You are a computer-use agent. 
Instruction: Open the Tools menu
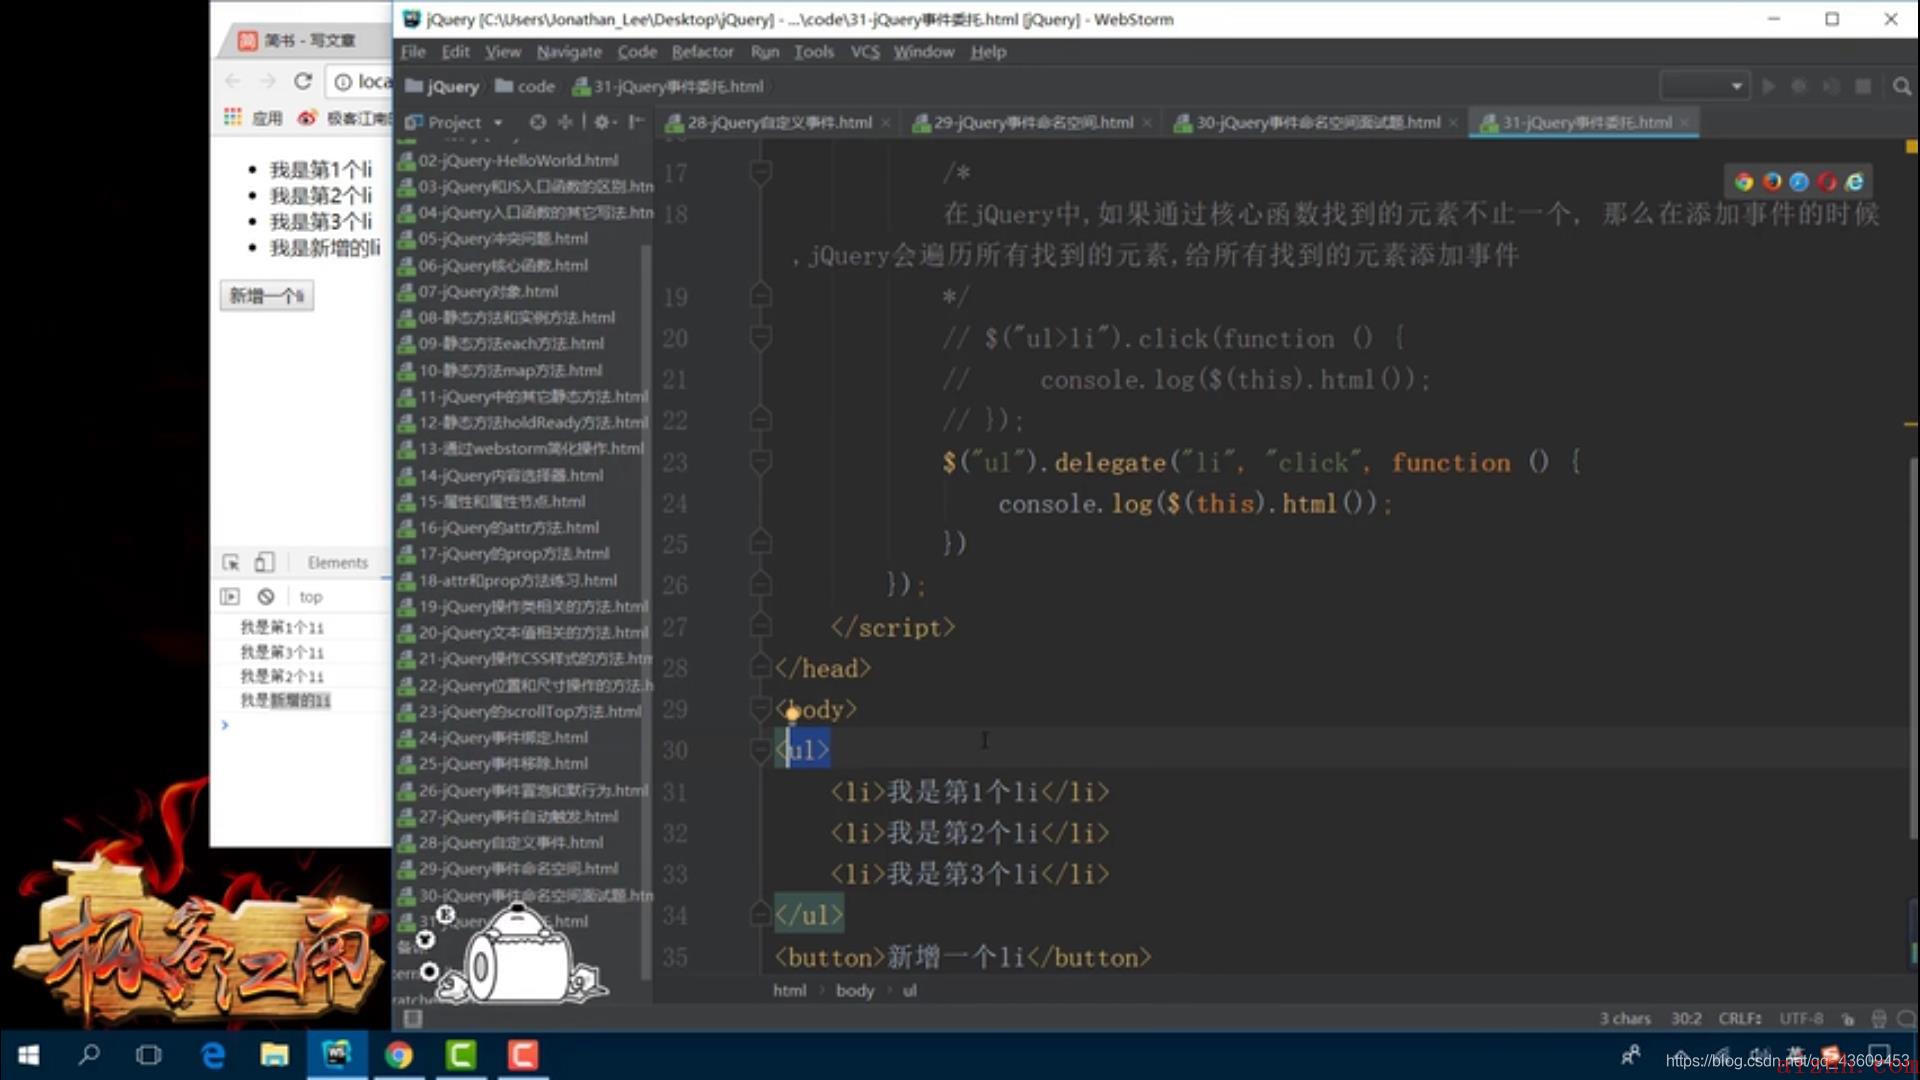point(814,52)
